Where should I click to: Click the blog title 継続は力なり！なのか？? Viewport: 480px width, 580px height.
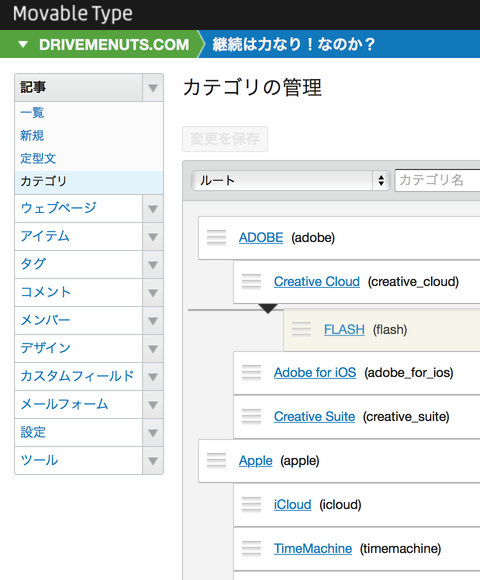294,44
